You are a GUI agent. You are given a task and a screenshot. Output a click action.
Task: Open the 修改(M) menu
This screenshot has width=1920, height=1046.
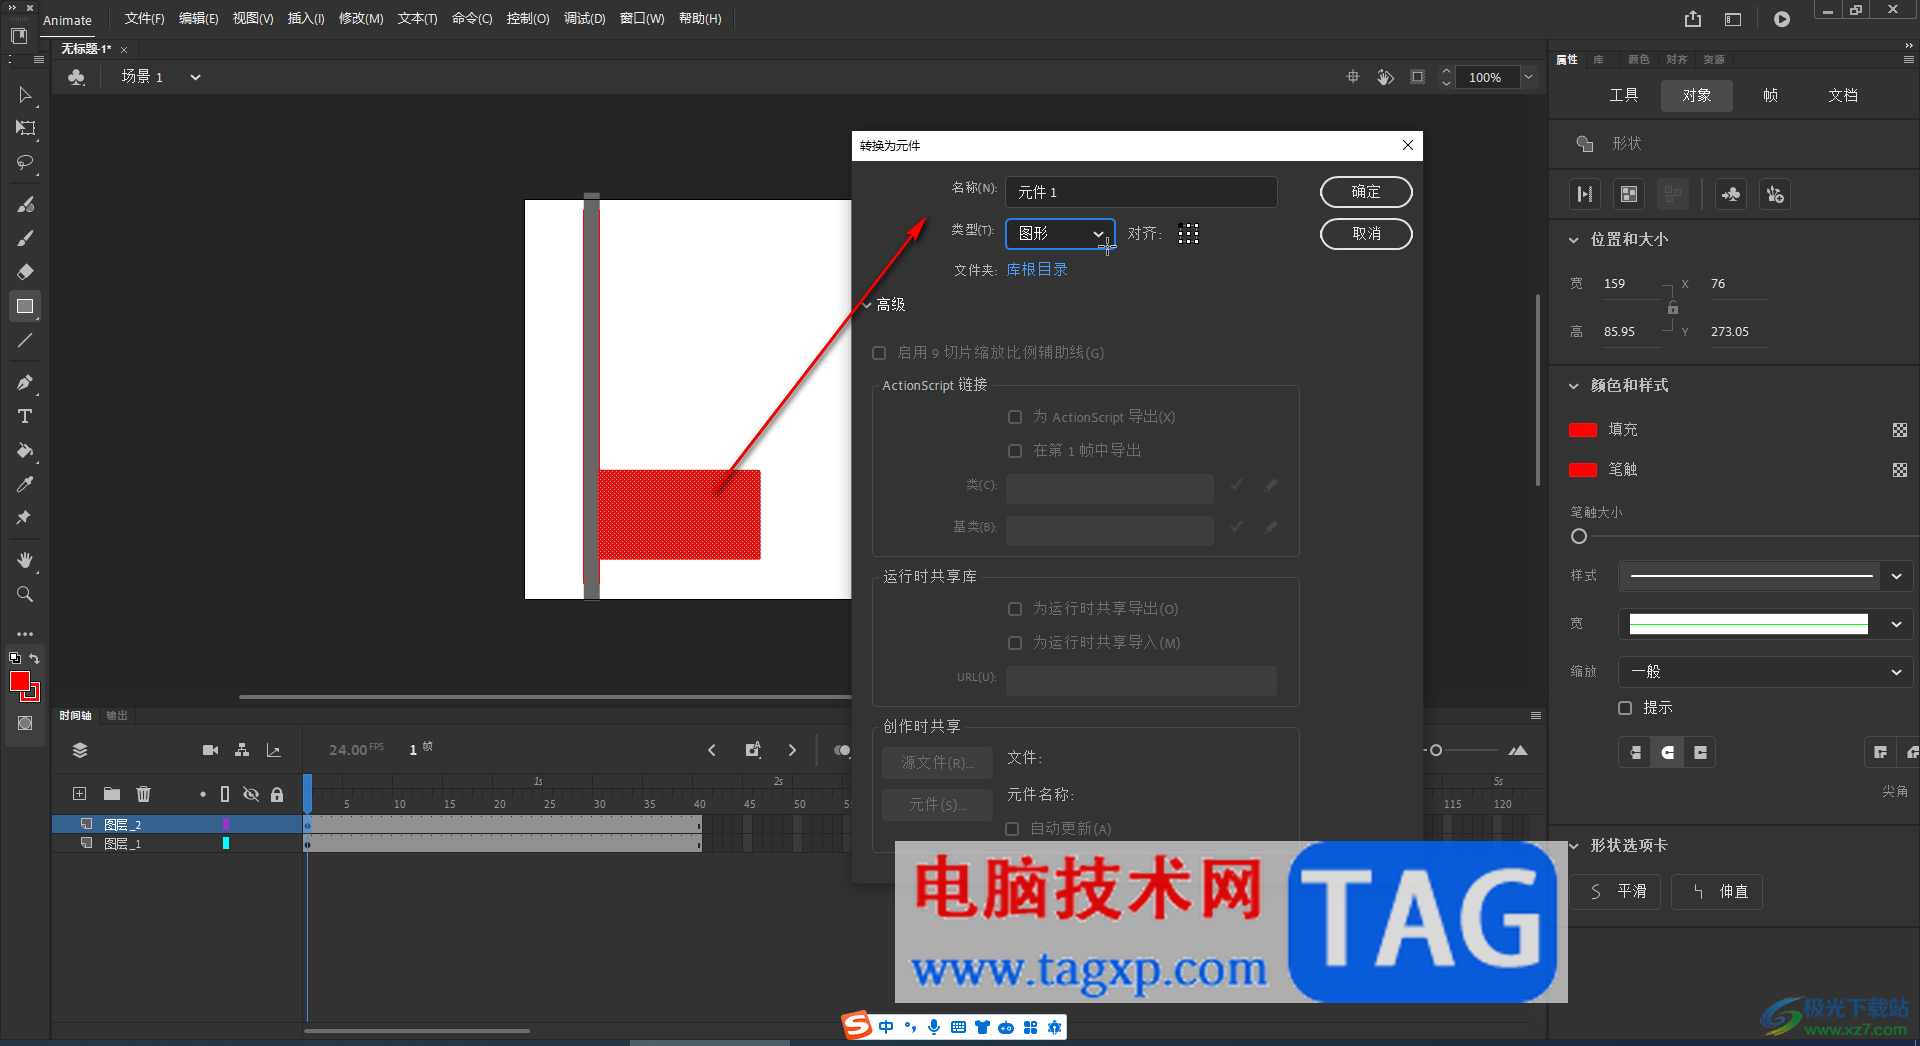(x=360, y=19)
